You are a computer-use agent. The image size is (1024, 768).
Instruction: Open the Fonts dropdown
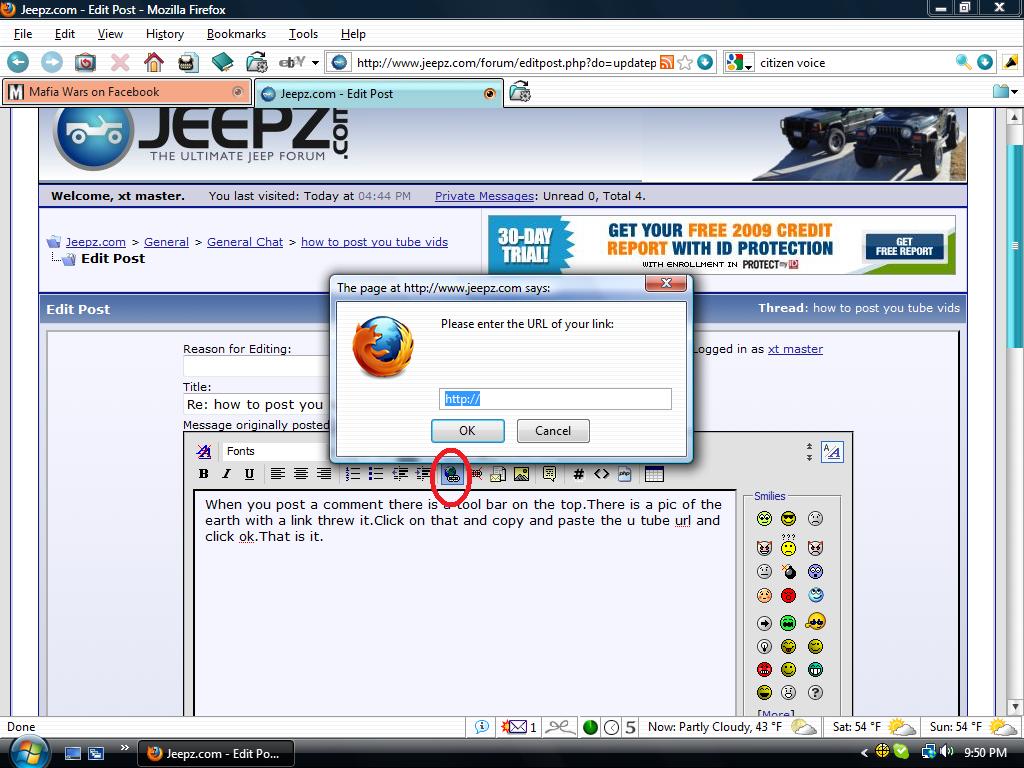[x=270, y=451]
